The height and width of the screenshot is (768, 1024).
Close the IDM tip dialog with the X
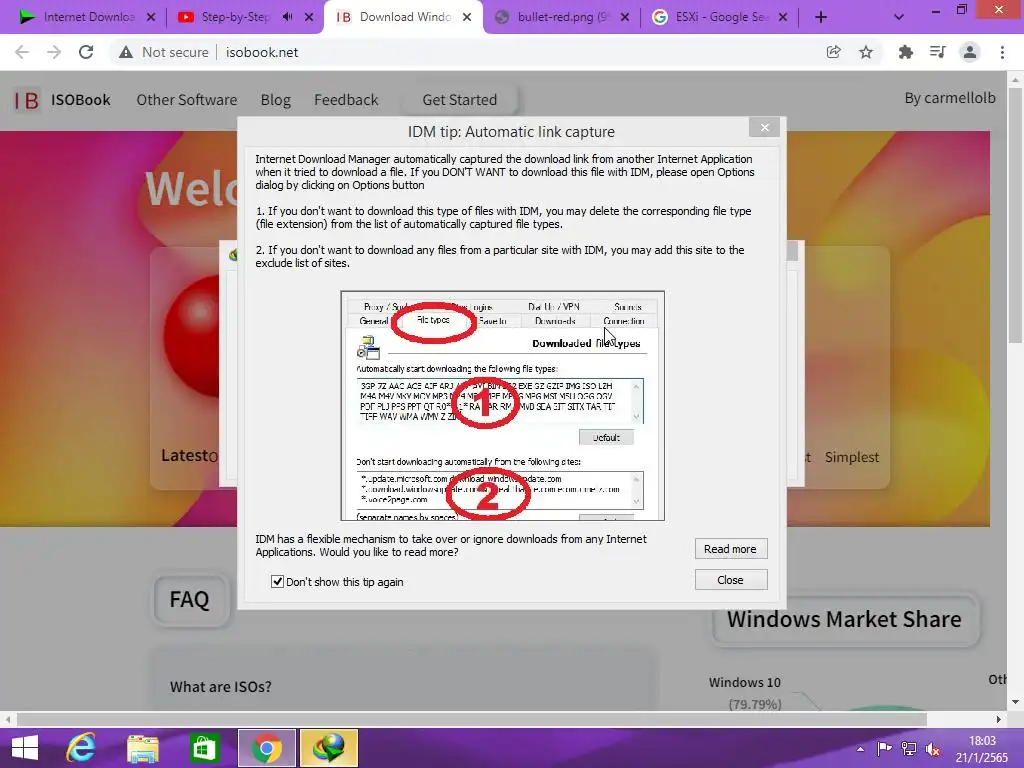(x=765, y=127)
